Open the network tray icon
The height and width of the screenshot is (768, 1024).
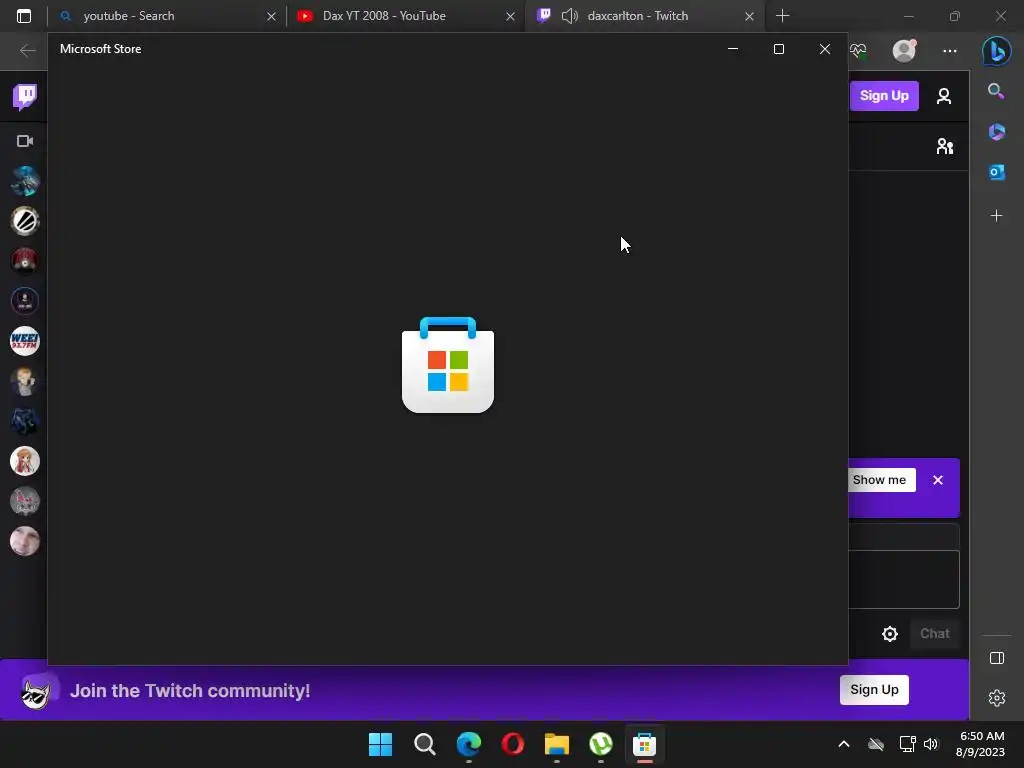pos(907,744)
